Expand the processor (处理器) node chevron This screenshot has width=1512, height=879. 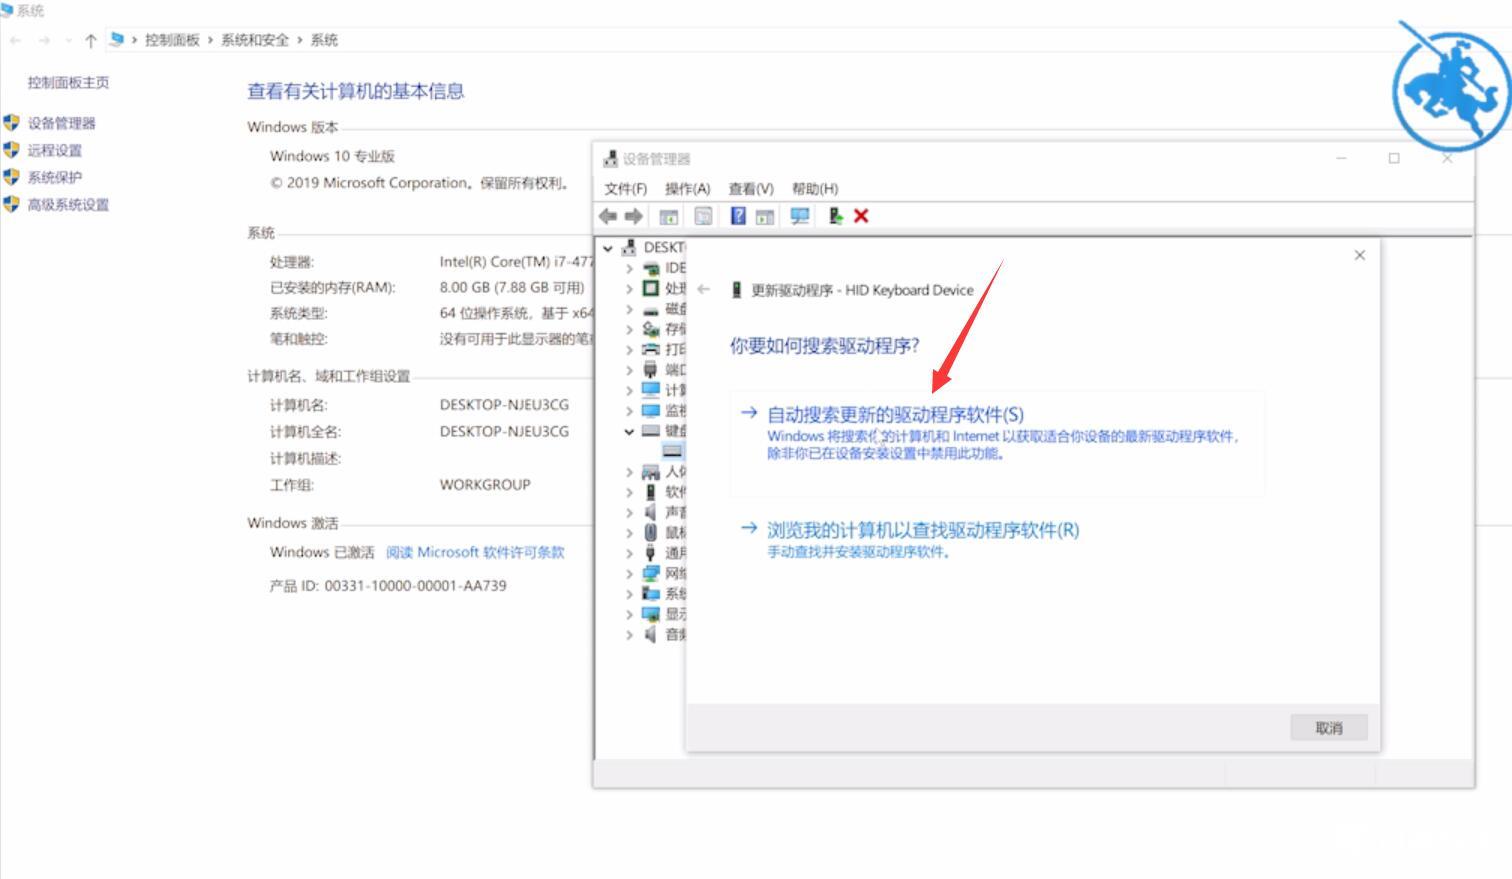point(629,288)
